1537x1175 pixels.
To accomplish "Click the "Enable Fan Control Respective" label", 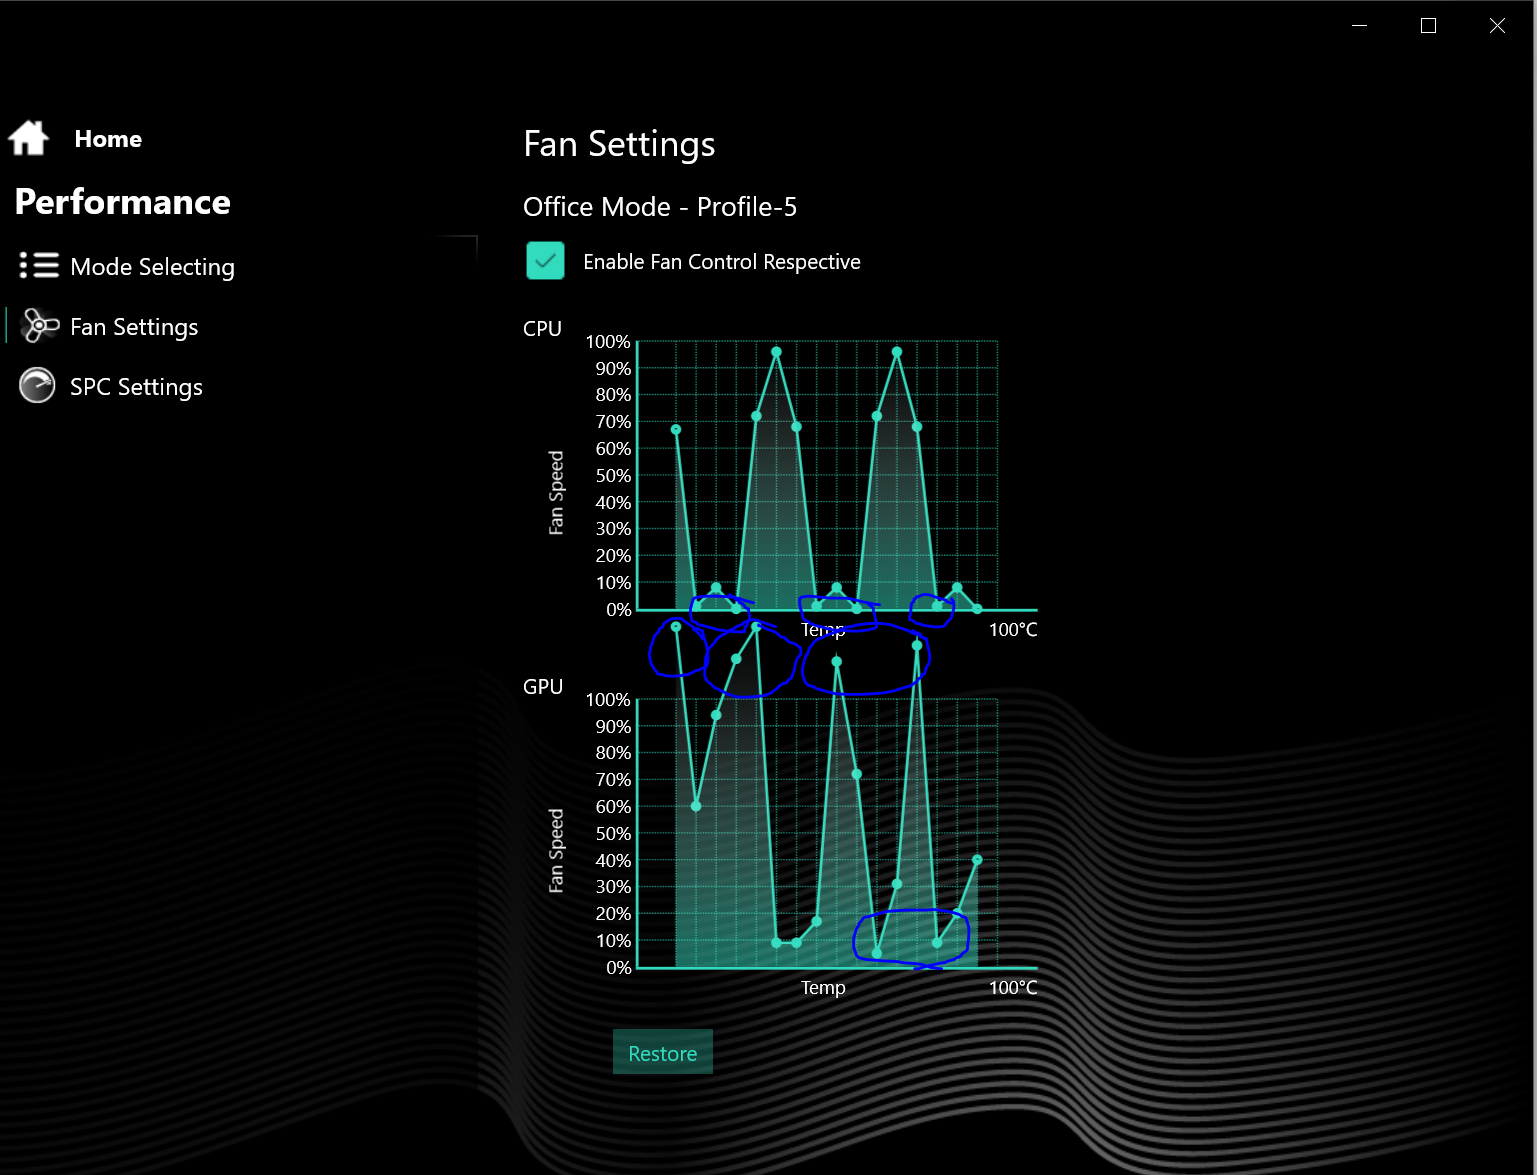I will pyautogui.click(x=721, y=262).
